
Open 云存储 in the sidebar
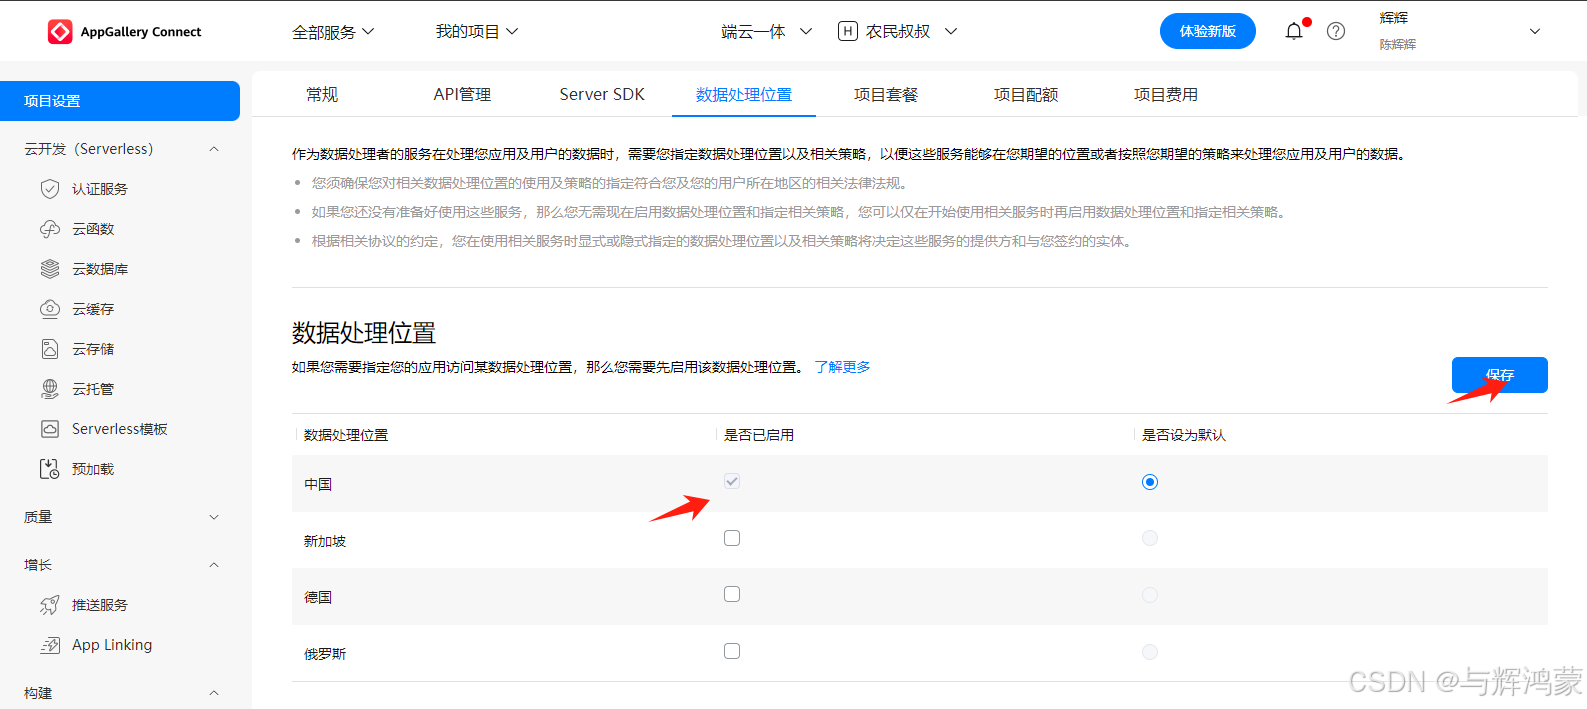[x=93, y=349]
